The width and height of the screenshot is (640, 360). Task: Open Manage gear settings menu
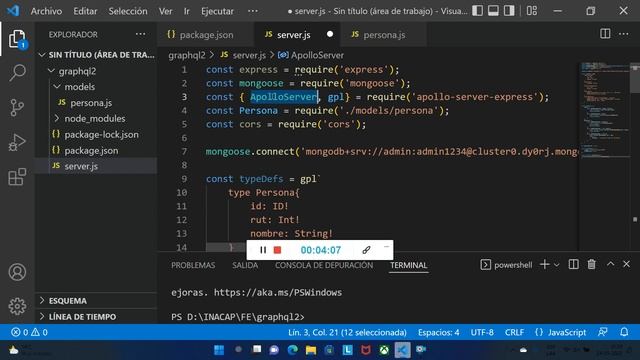[x=17, y=306]
